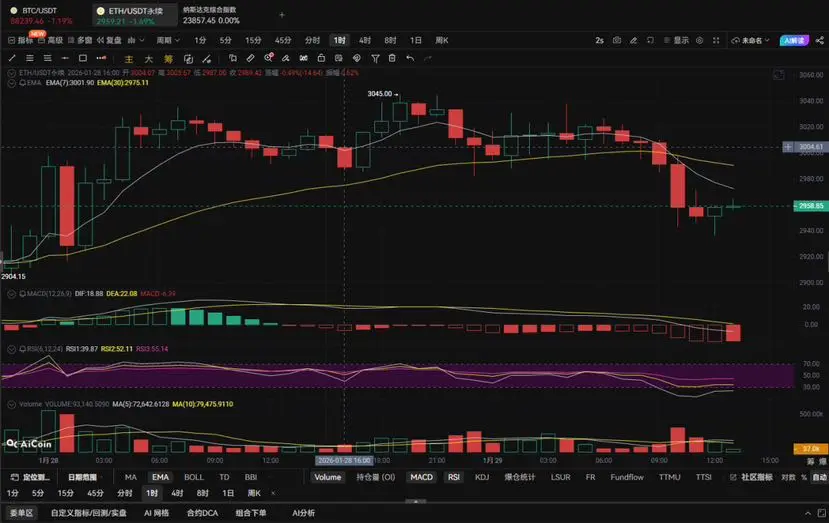
Task: Toggle the MACD indicator button
Action: click(421, 477)
